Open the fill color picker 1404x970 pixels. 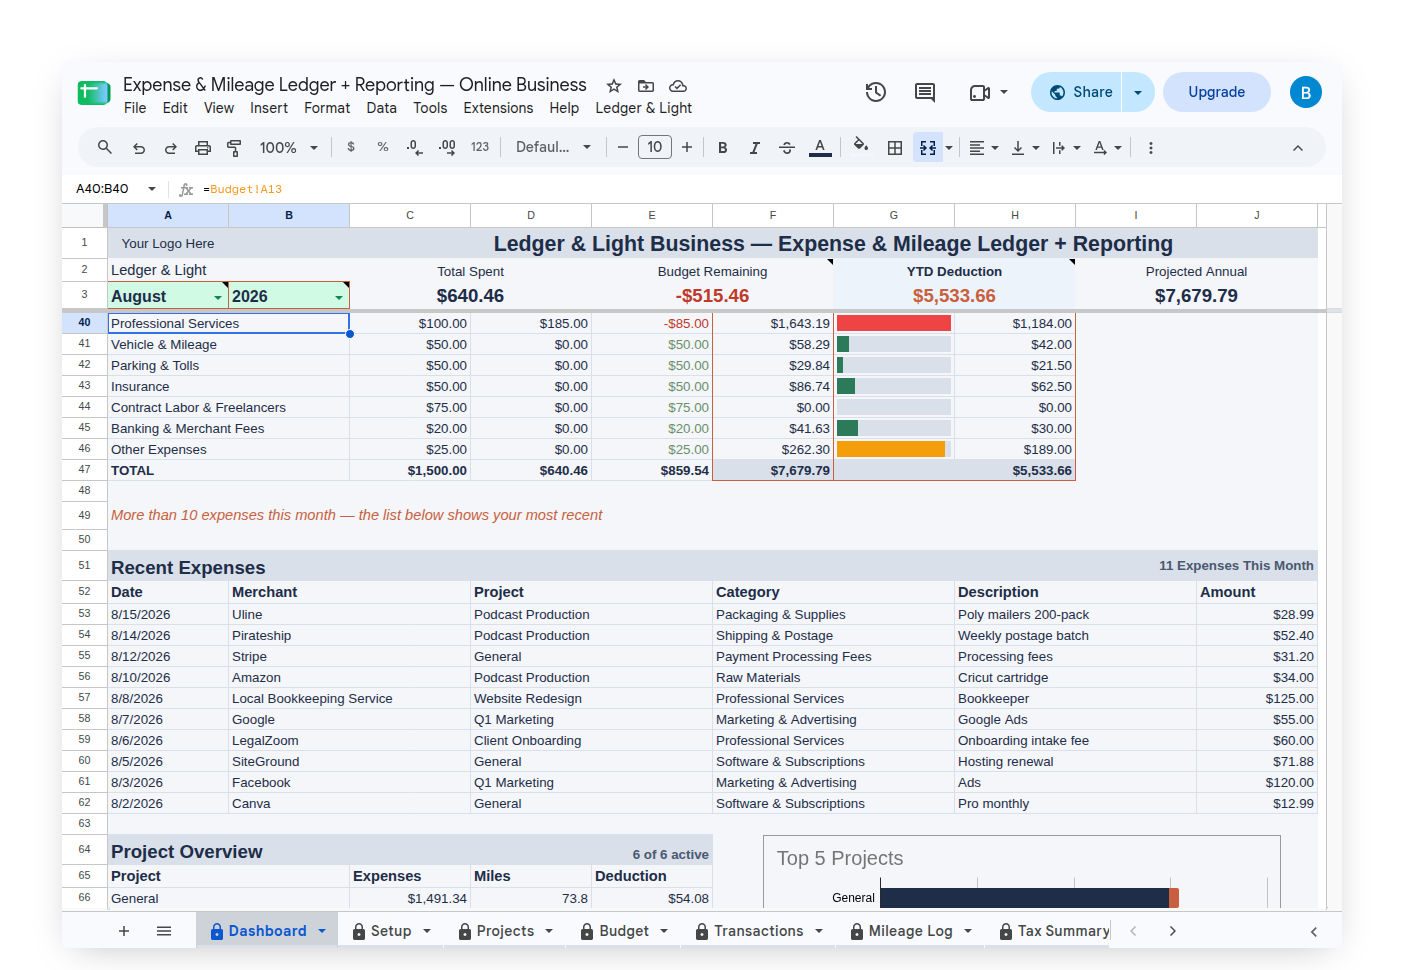pyautogui.click(x=861, y=147)
